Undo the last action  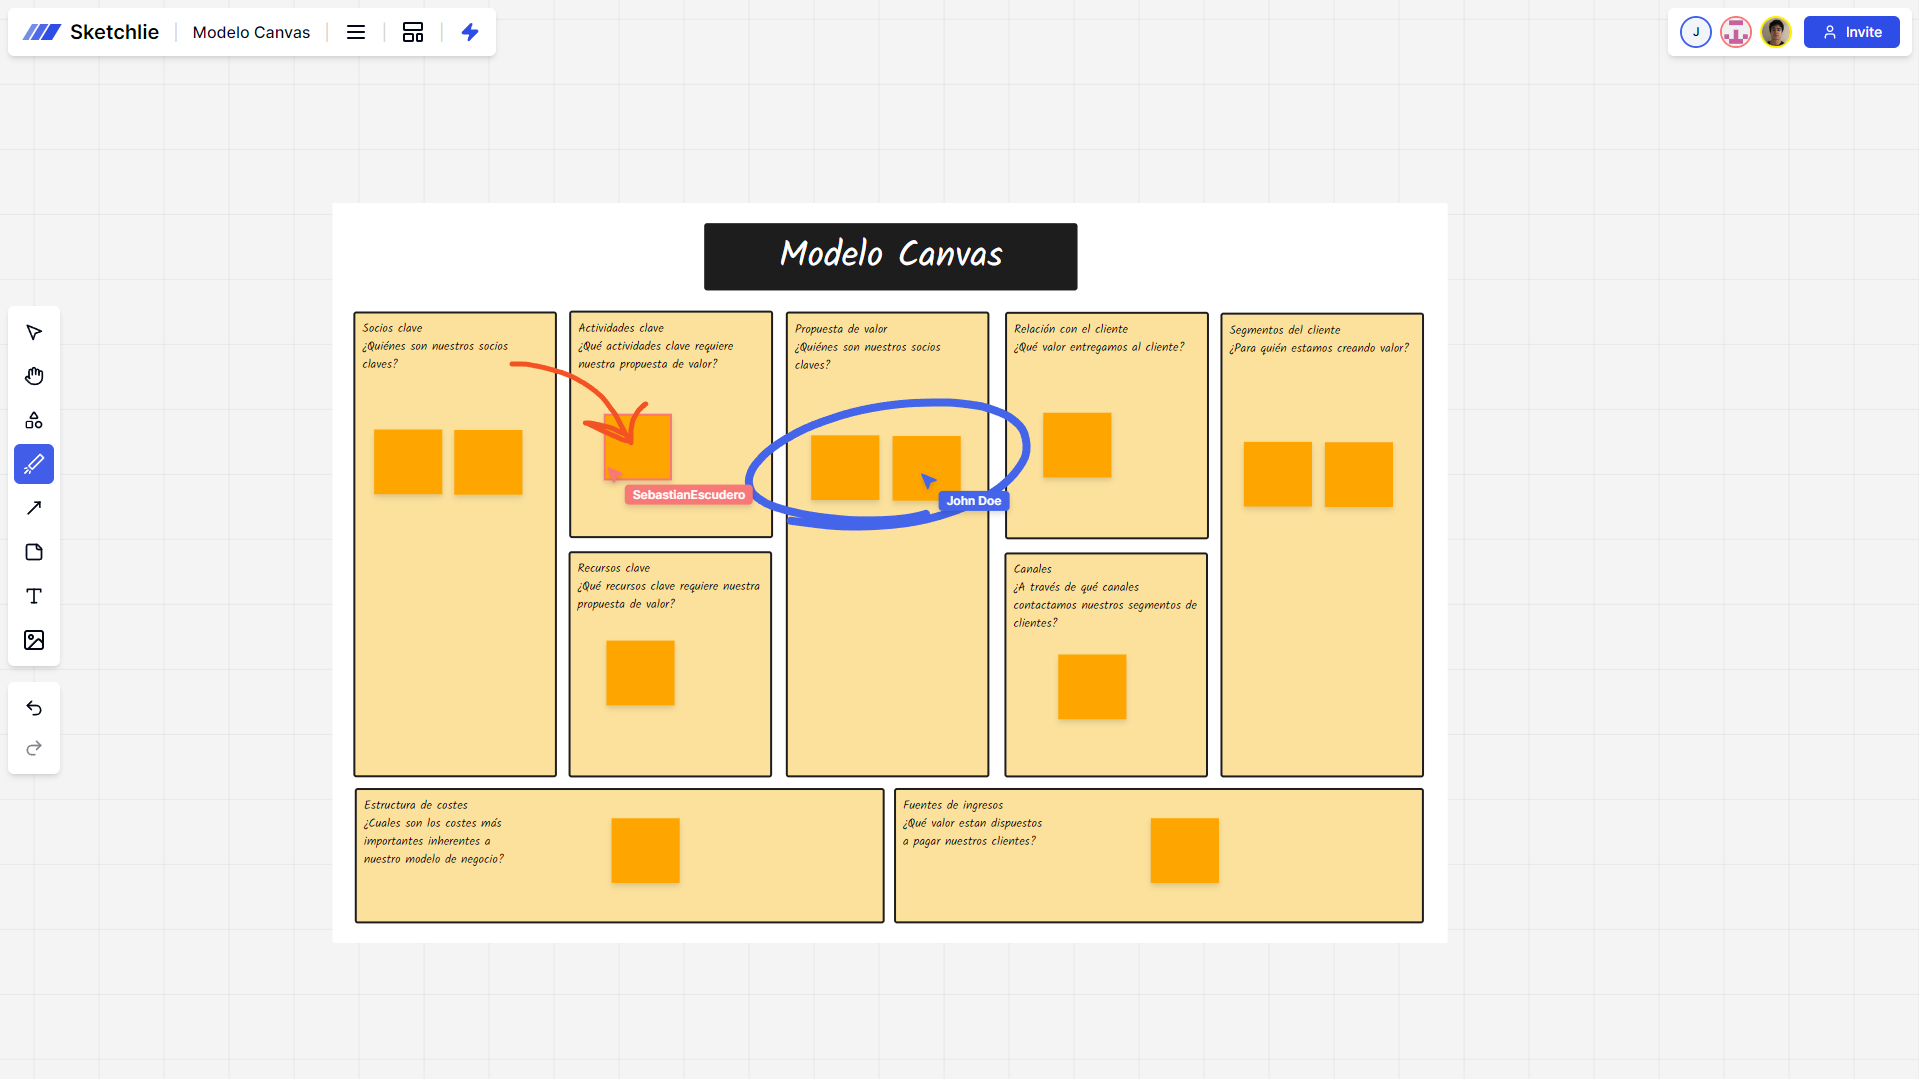tap(33, 708)
